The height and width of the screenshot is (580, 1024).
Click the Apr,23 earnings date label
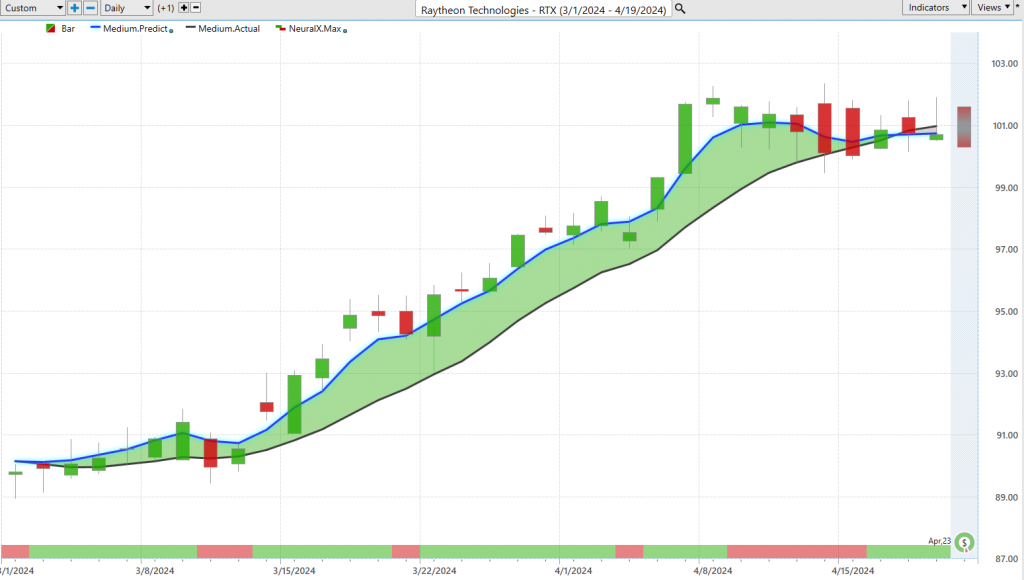coord(939,541)
